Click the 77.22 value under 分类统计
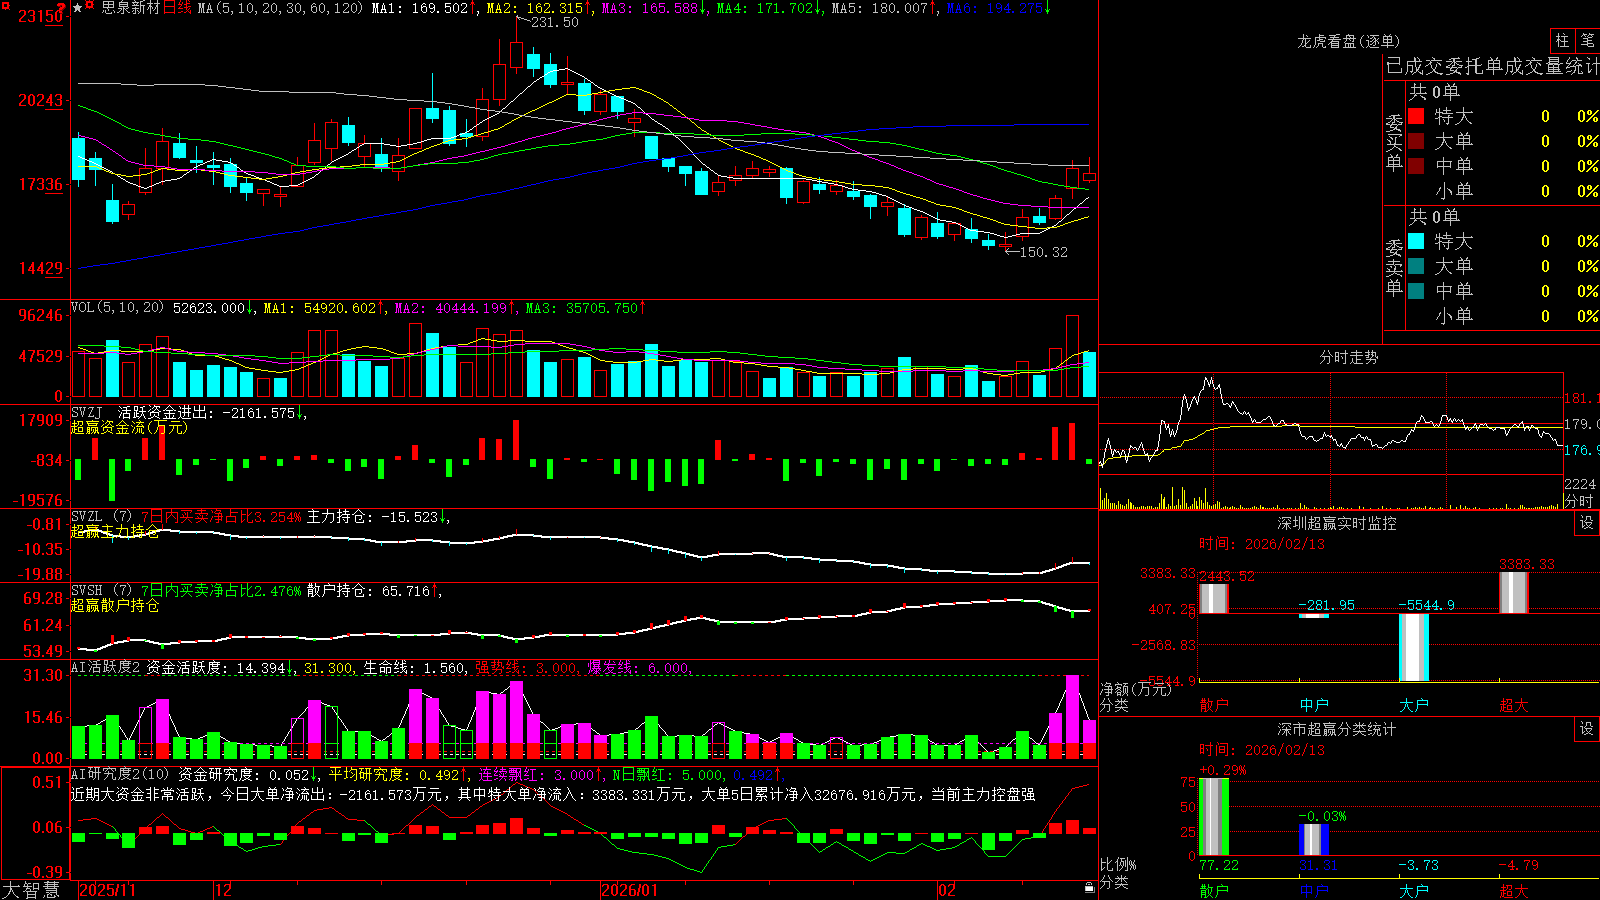 tap(1219, 865)
